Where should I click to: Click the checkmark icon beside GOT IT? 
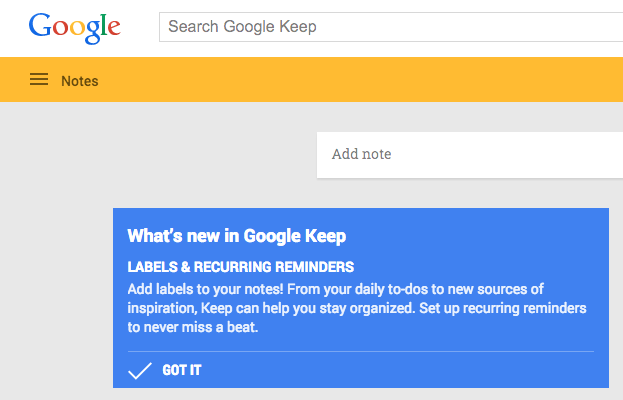coord(140,371)
